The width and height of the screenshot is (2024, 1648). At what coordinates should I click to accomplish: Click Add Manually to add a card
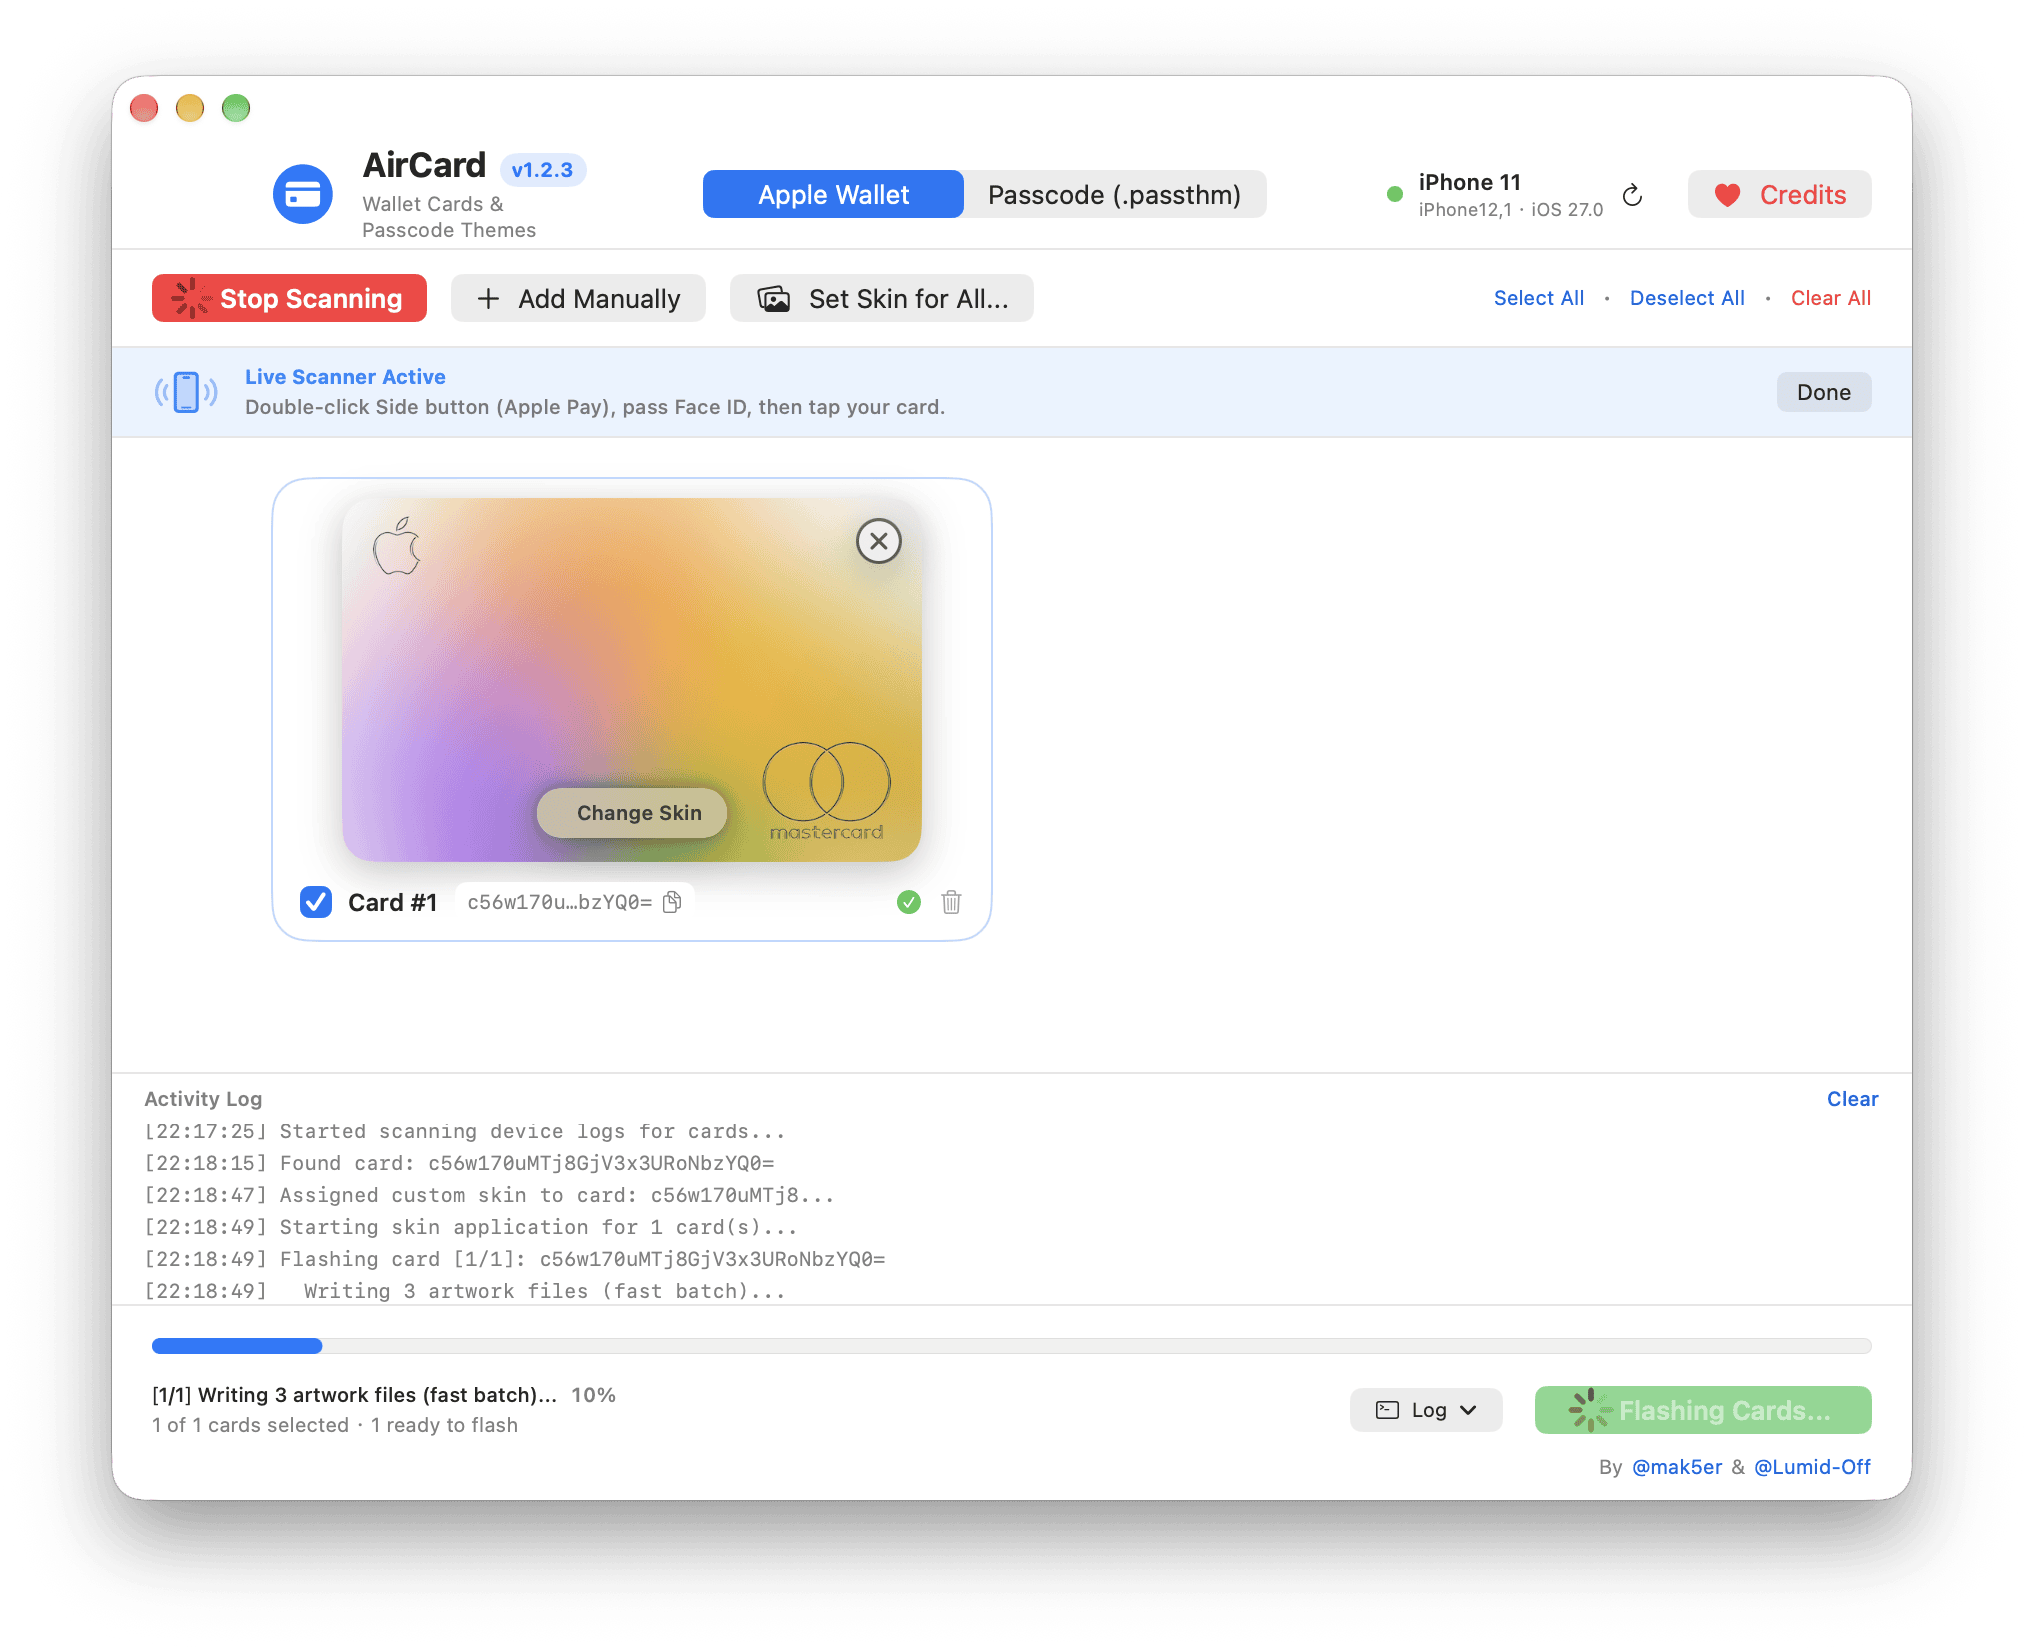[578, 298]
